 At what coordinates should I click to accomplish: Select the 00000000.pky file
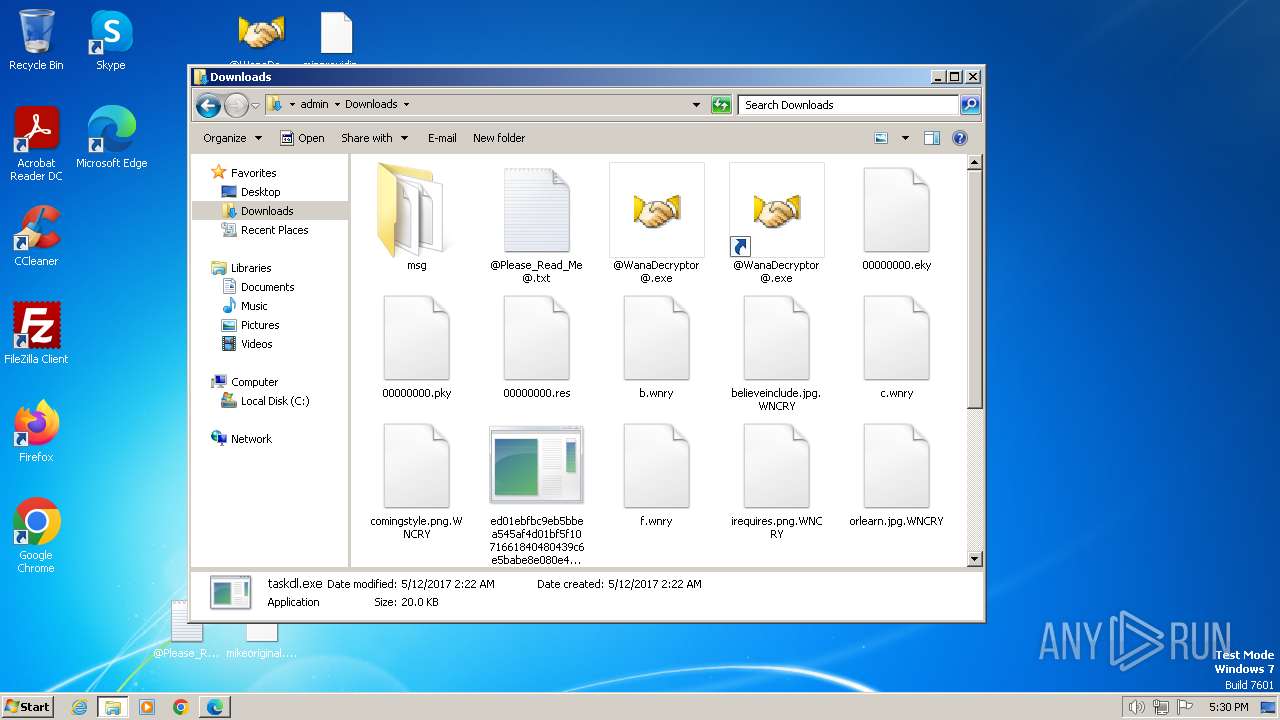click(x=416, y=347)
